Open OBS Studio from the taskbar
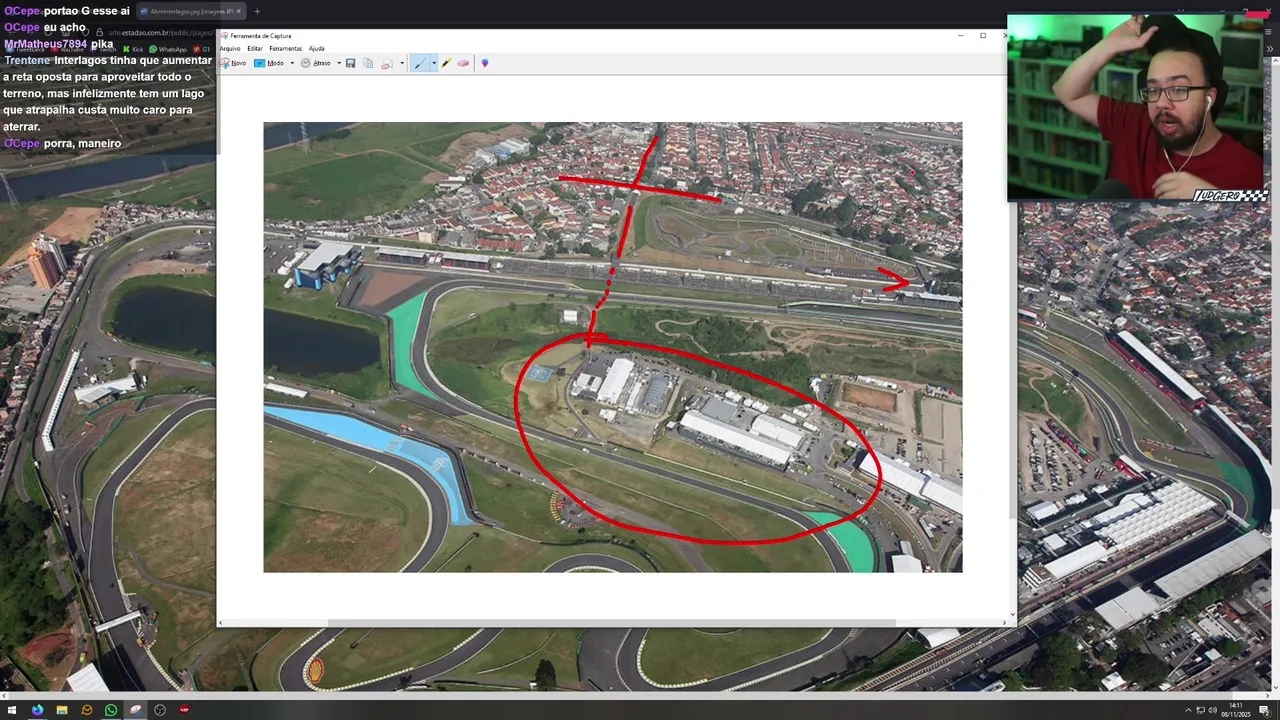This screenshot has height=720, width=1280. (160, 710)
